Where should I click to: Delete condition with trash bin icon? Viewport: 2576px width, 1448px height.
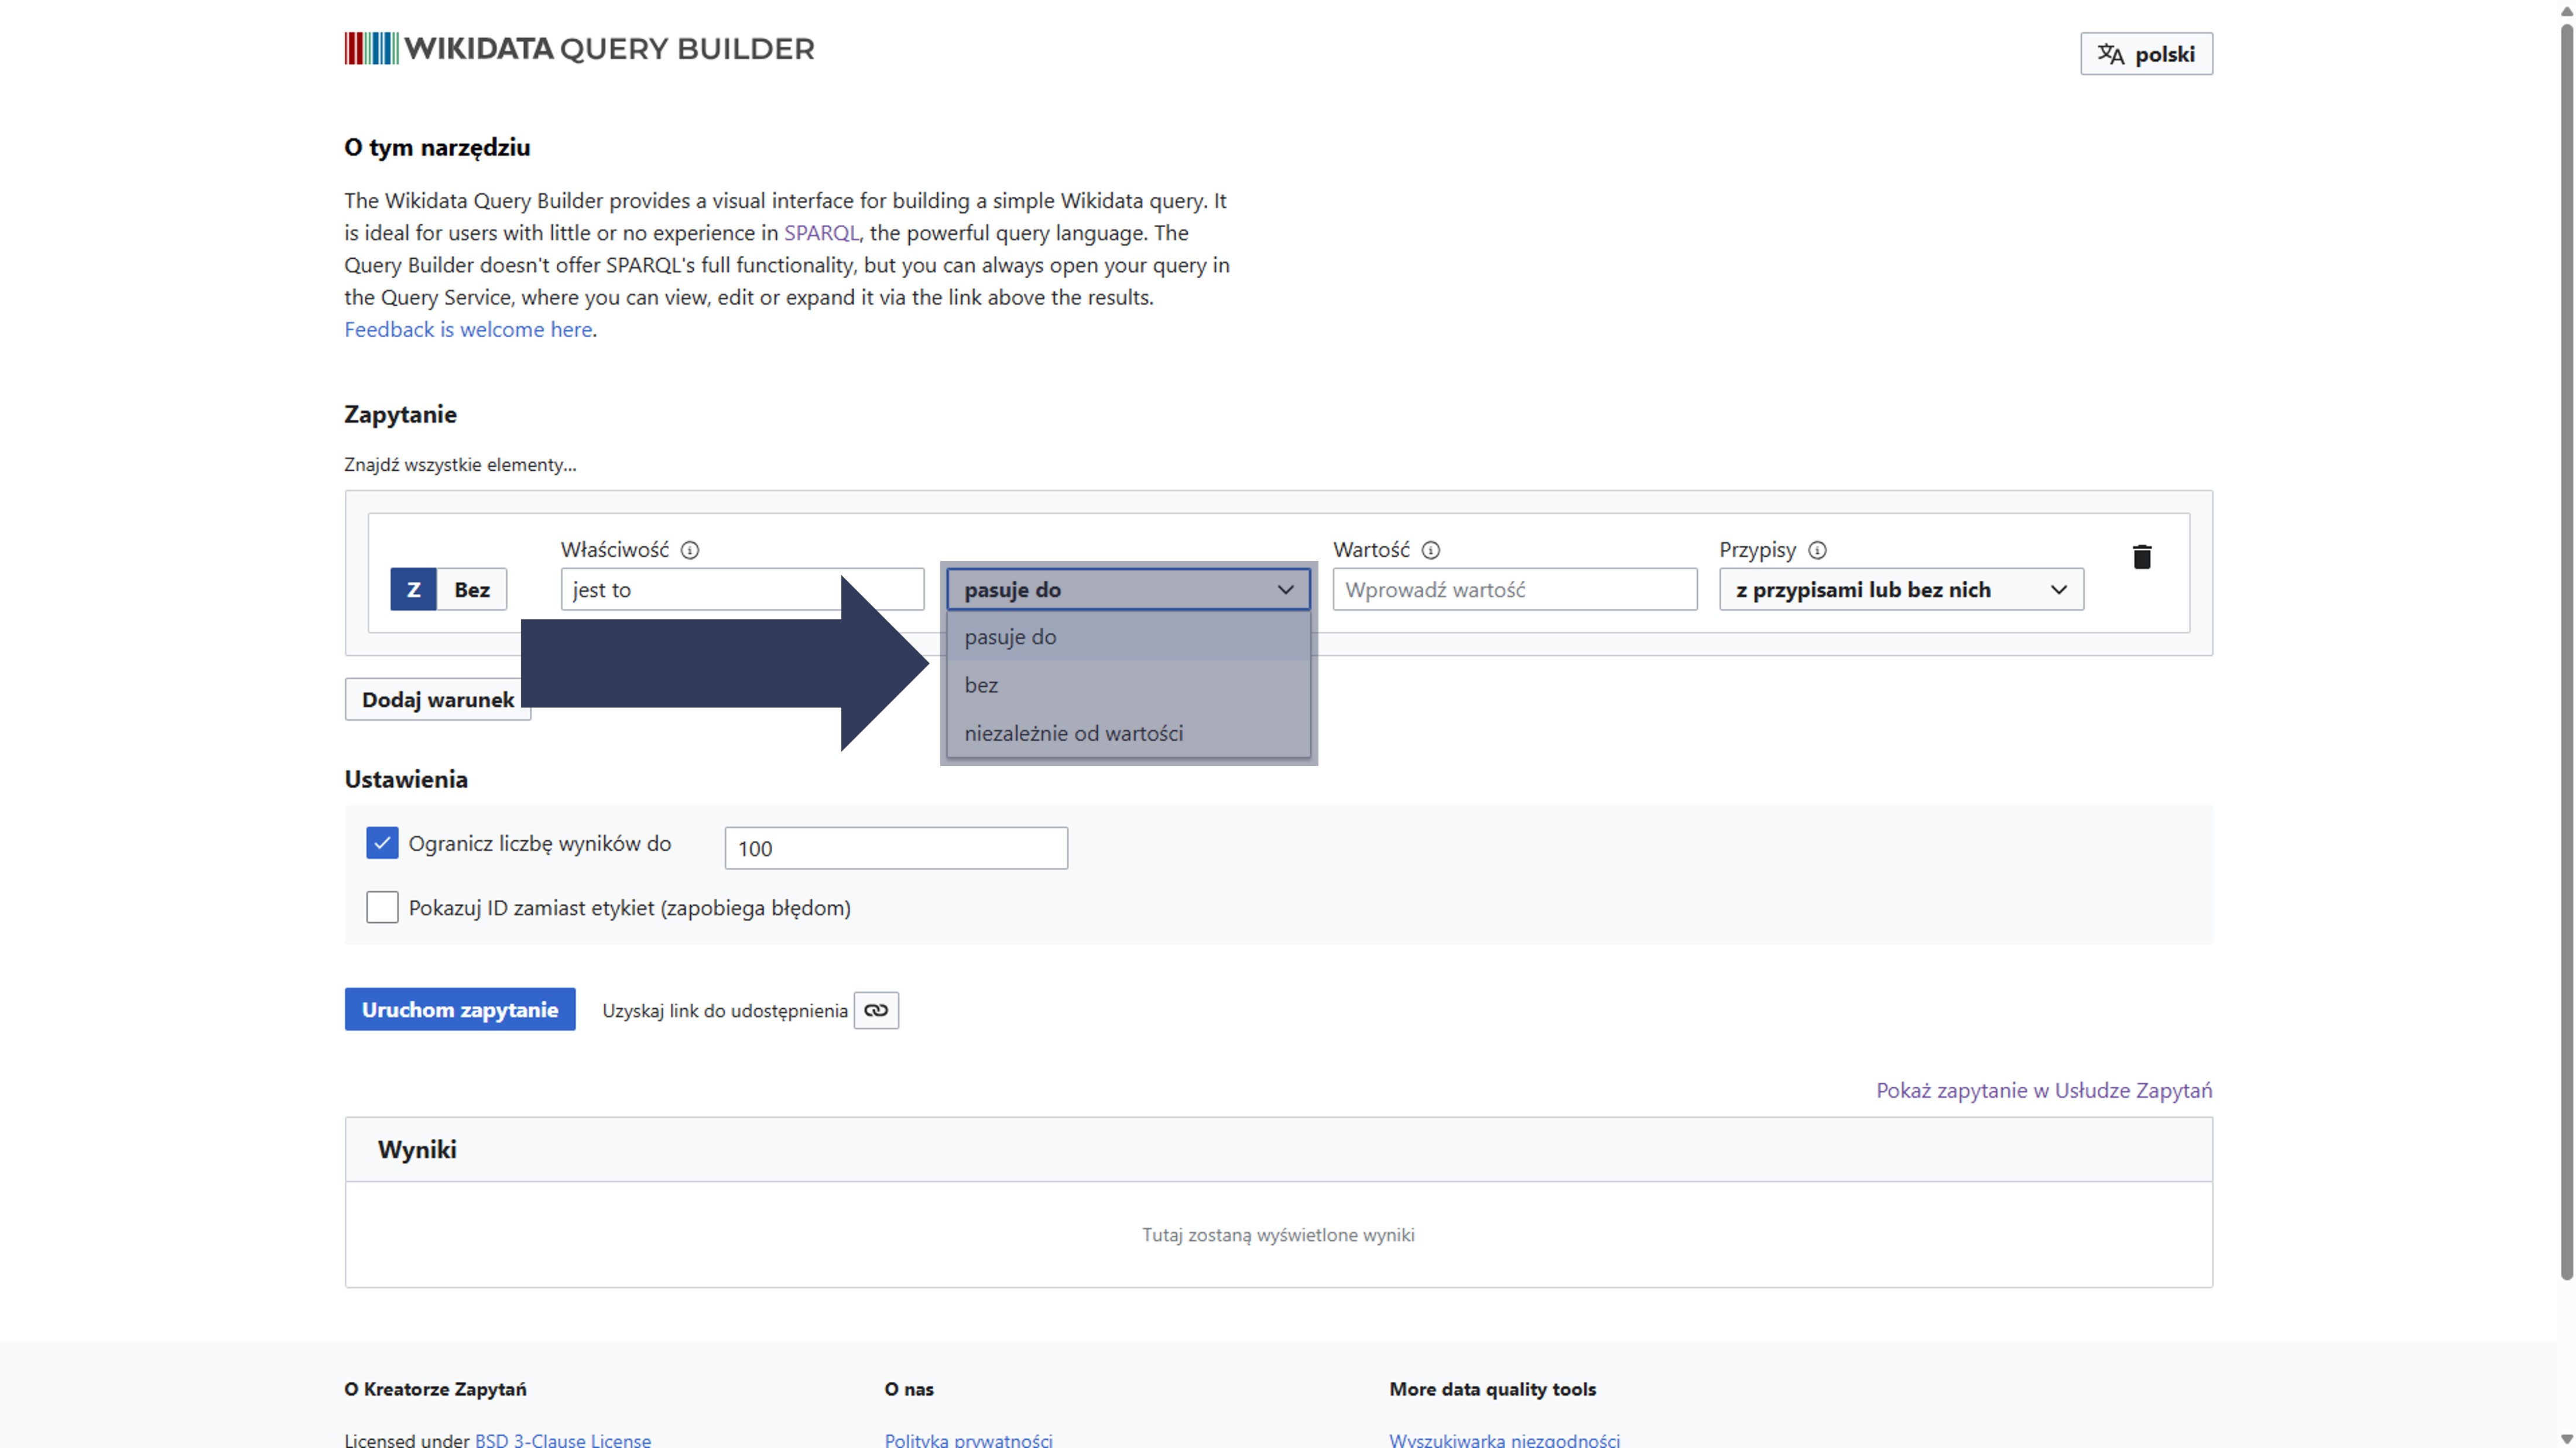[2141, 557]
